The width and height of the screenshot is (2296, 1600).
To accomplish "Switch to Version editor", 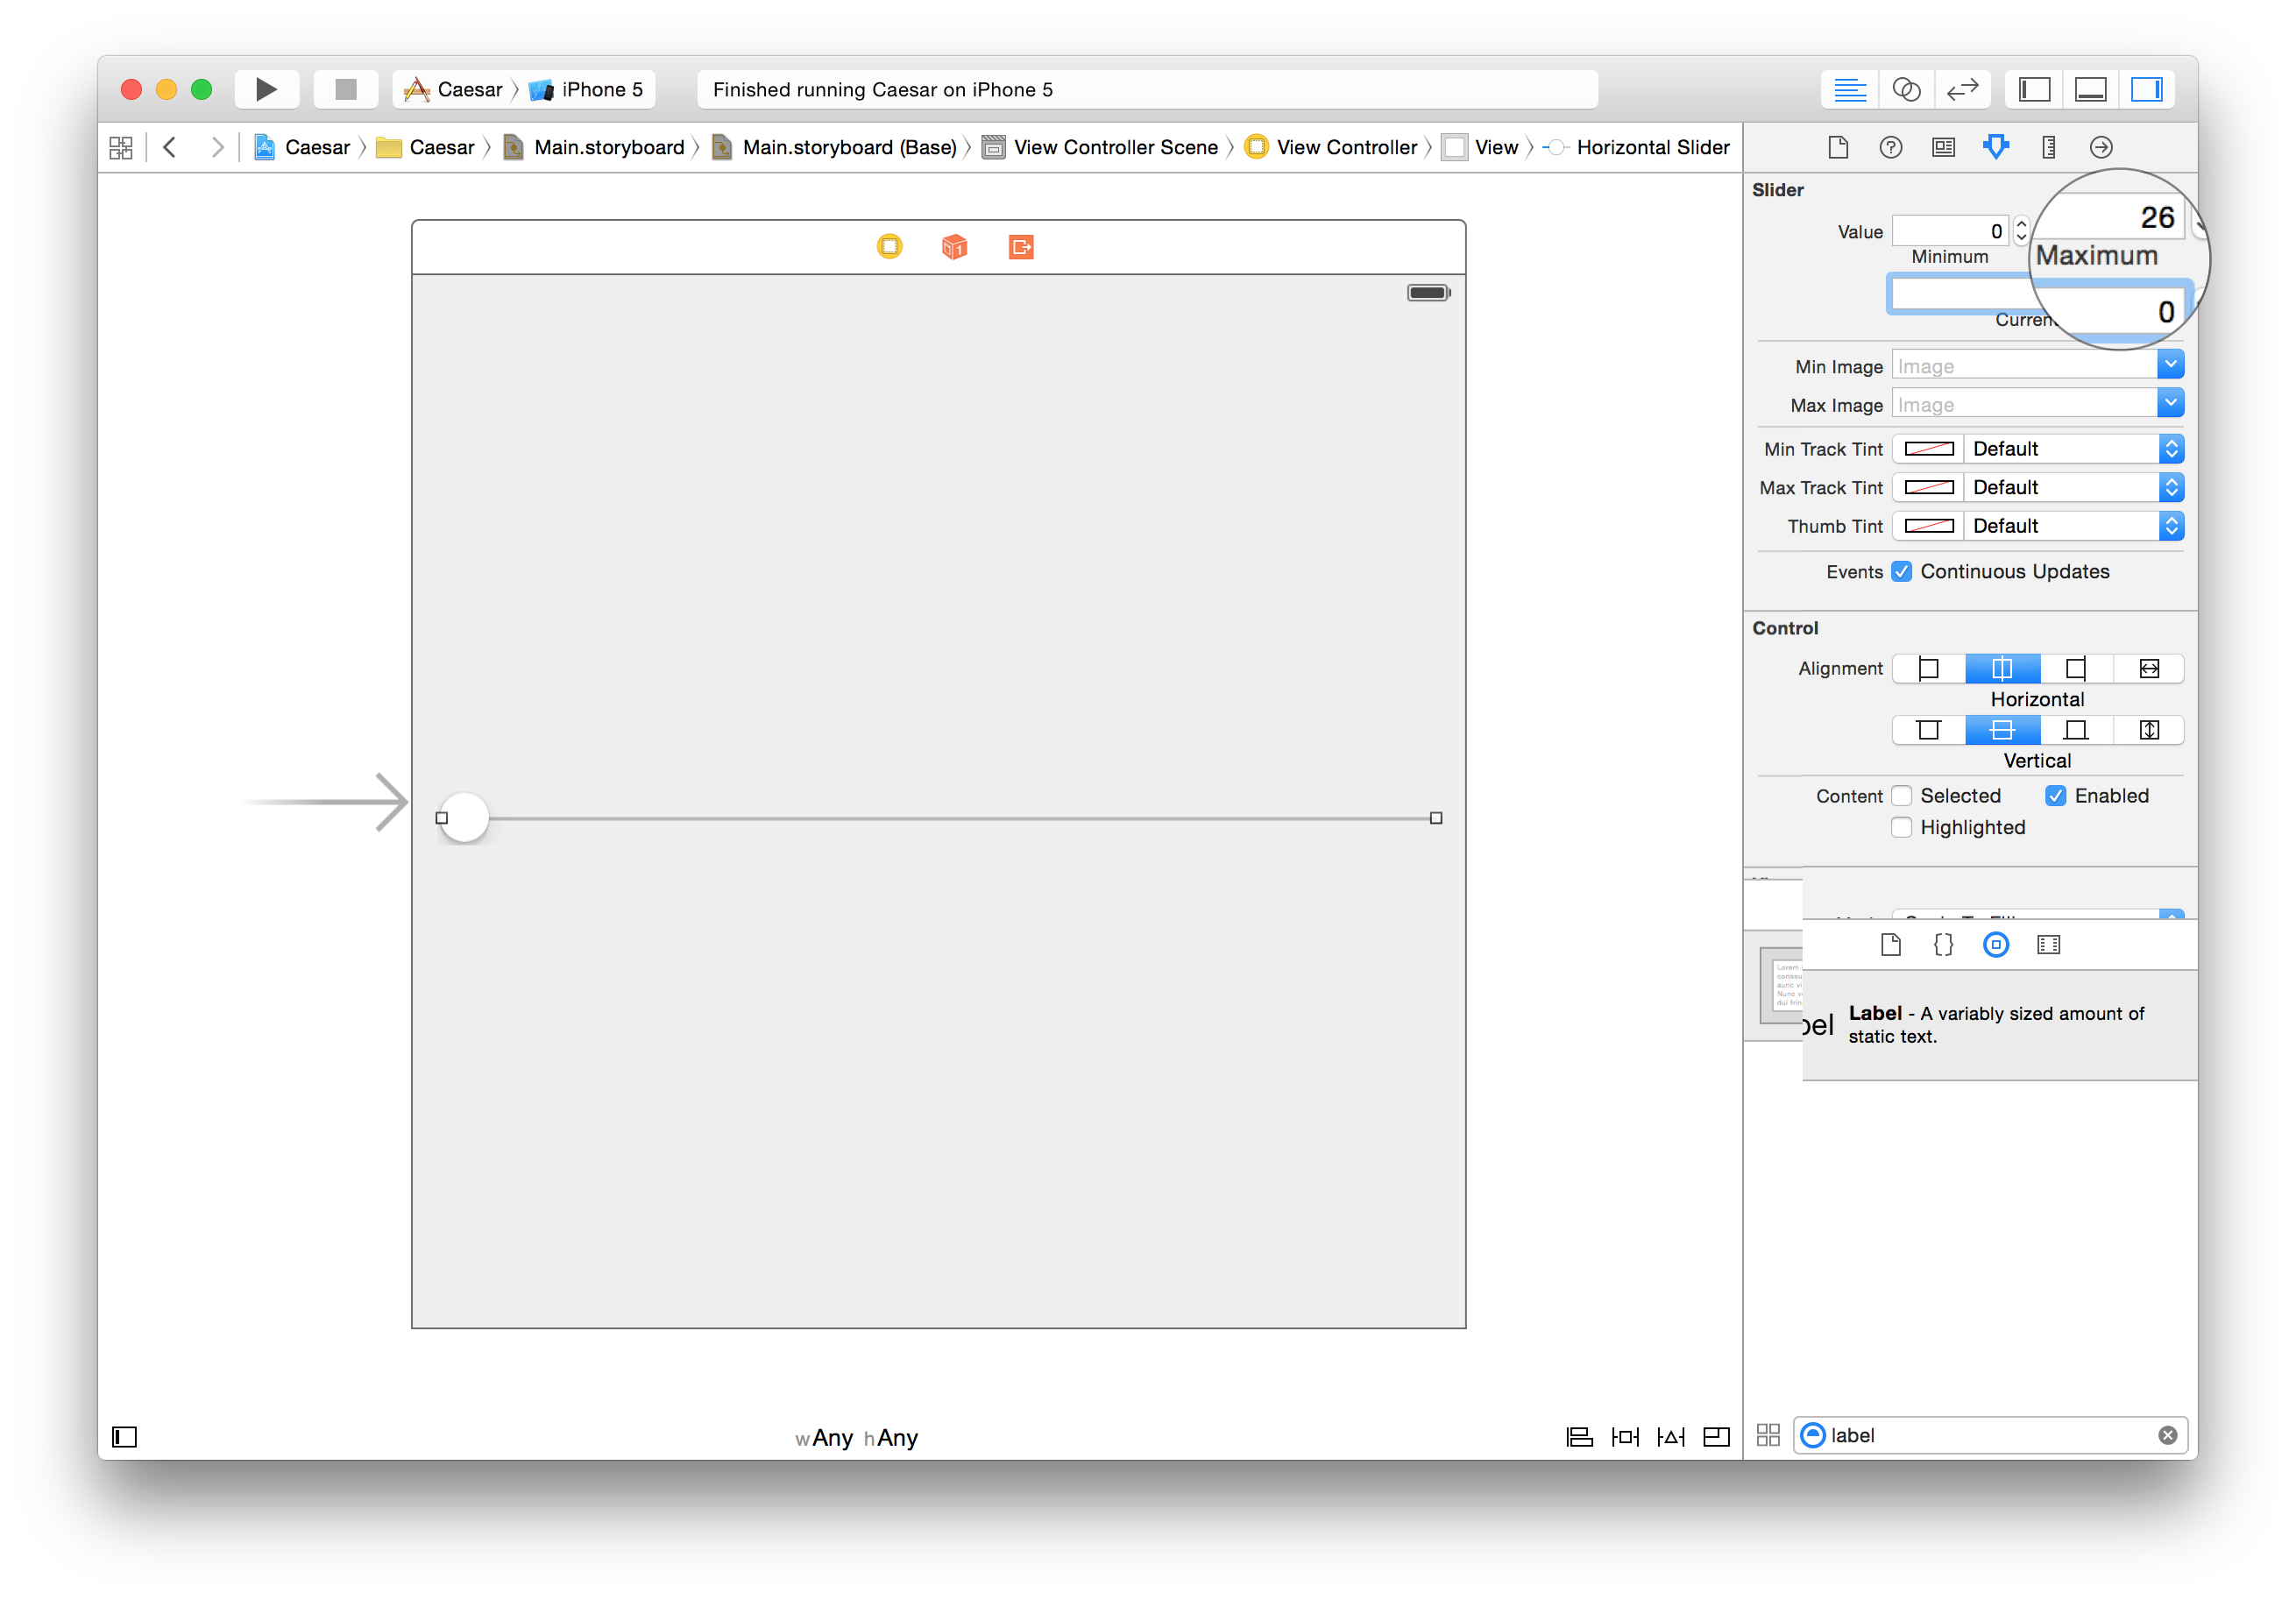I will pos(1962,90).
